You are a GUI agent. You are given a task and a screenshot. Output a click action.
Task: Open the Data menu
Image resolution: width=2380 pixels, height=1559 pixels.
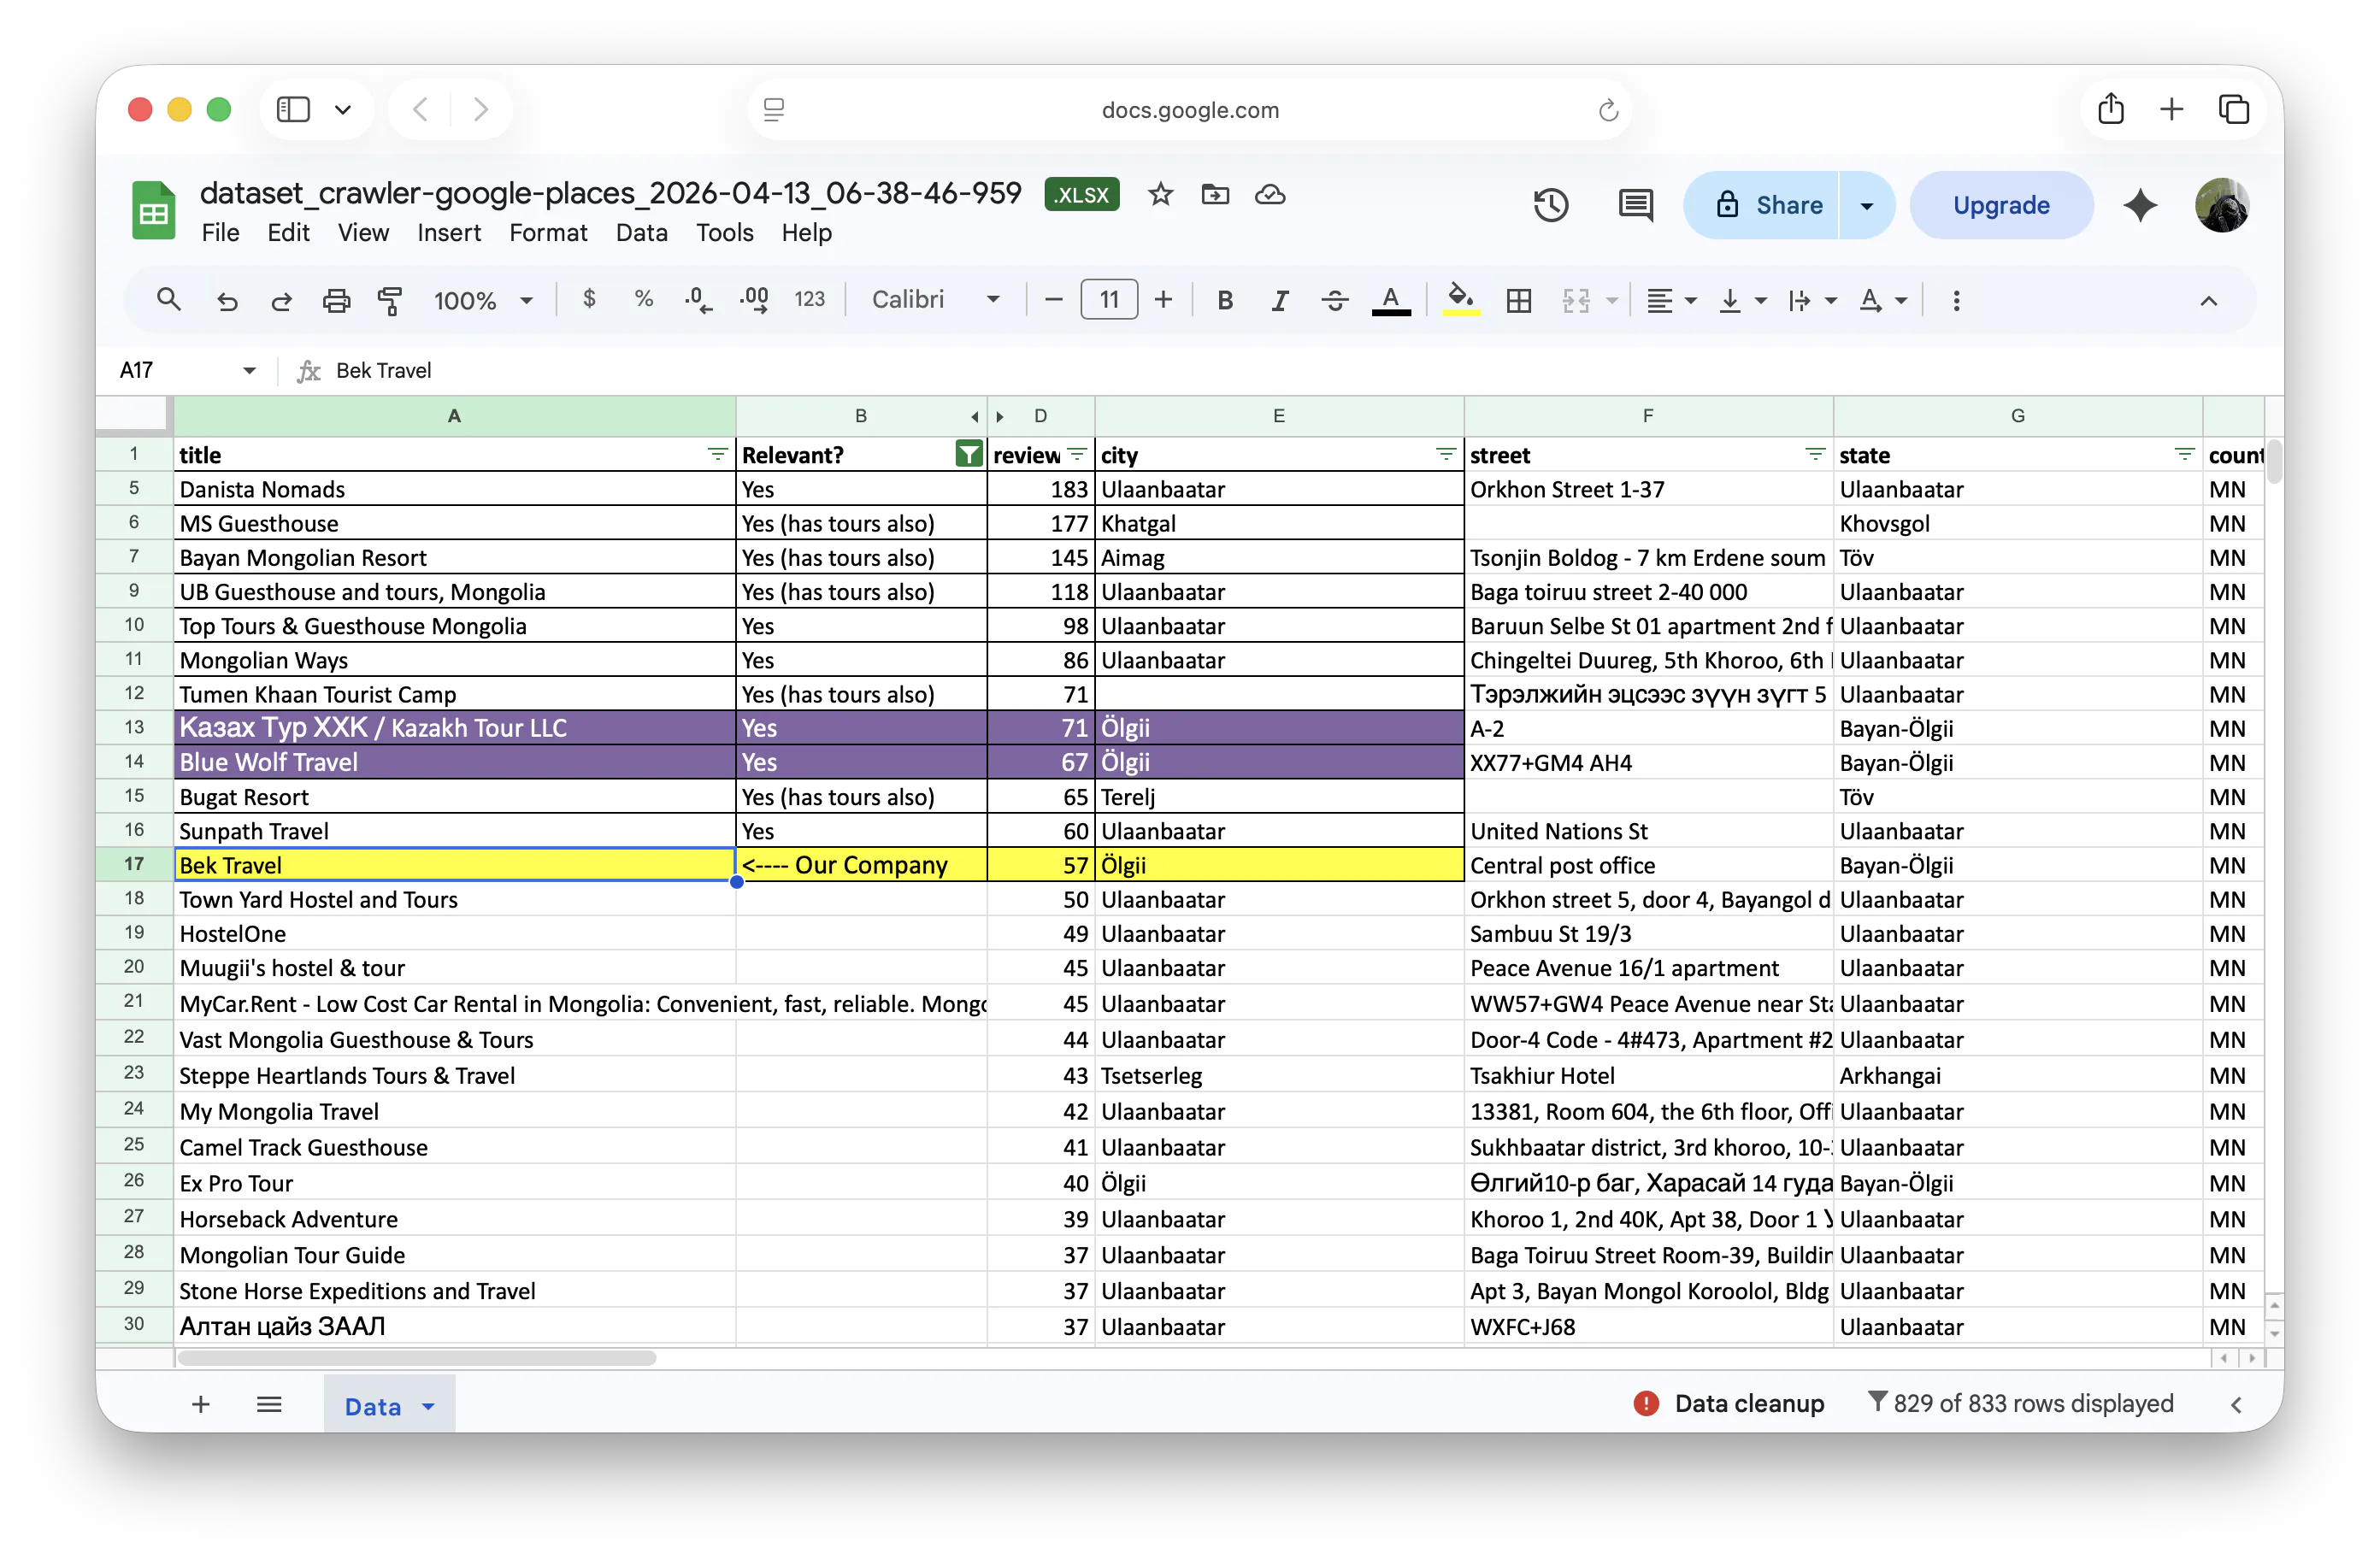point(641,232)
